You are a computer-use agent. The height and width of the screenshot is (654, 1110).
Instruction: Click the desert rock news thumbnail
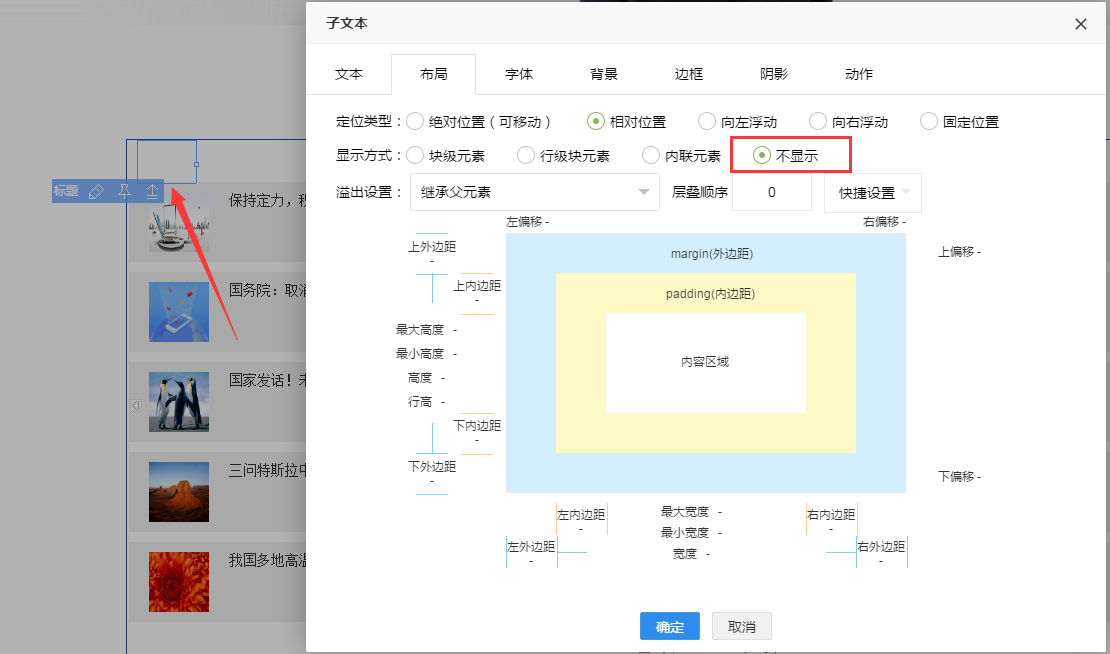(x=179, y=491)
